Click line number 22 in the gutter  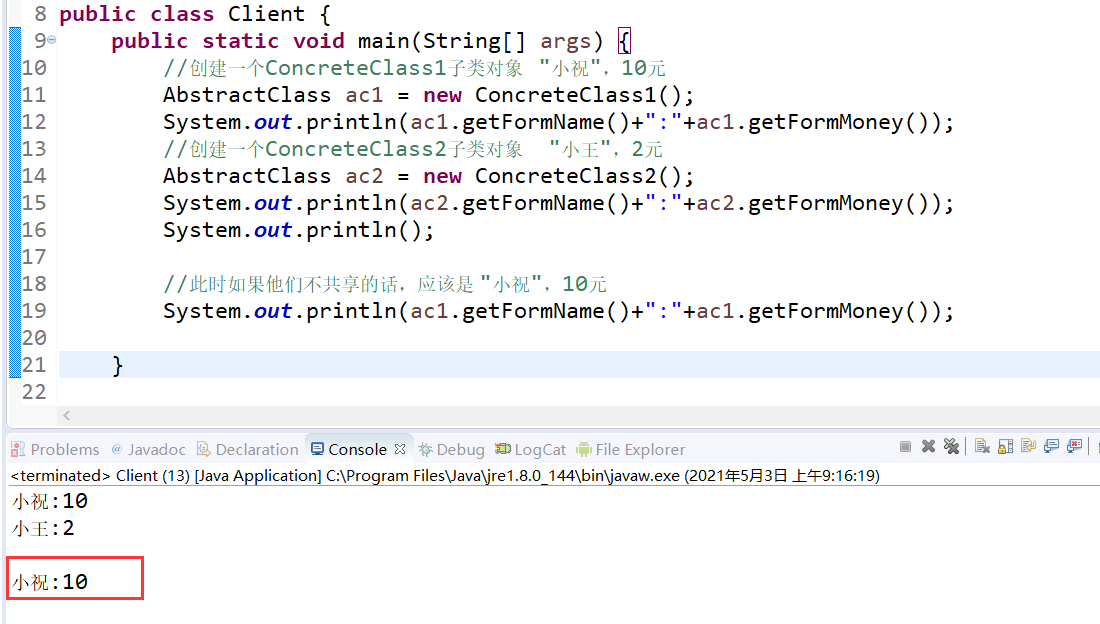tap(34, 392)
